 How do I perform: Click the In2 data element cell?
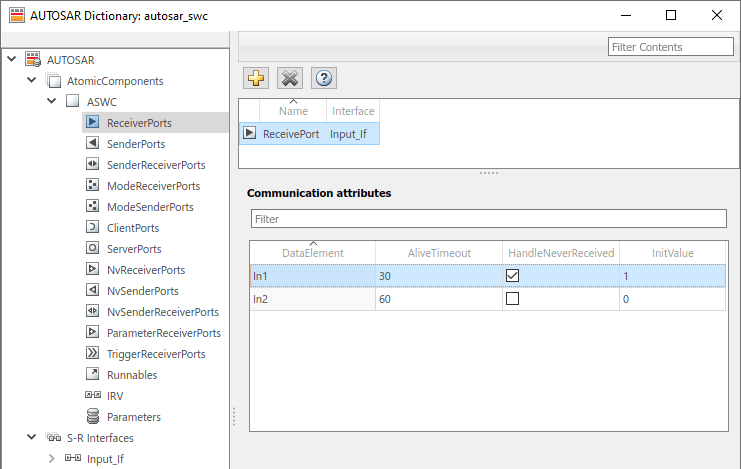(313, 299)
